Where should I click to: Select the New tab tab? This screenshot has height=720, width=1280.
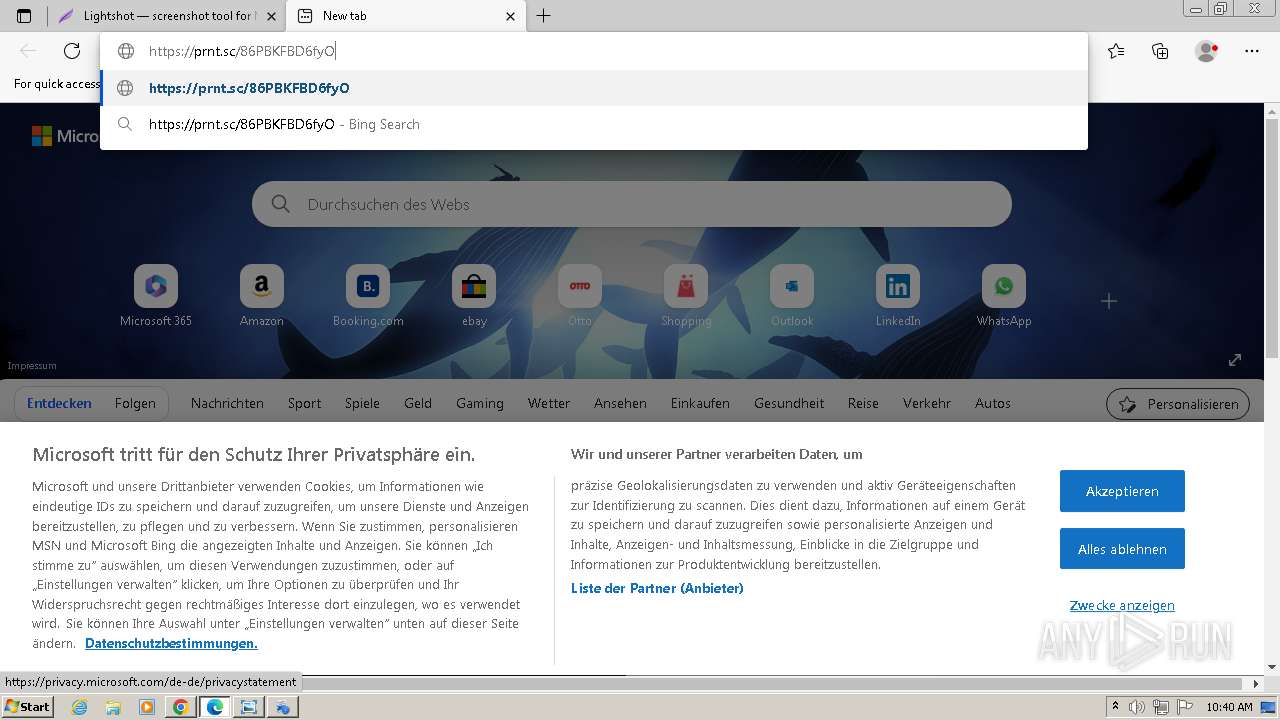pos(405,16)
